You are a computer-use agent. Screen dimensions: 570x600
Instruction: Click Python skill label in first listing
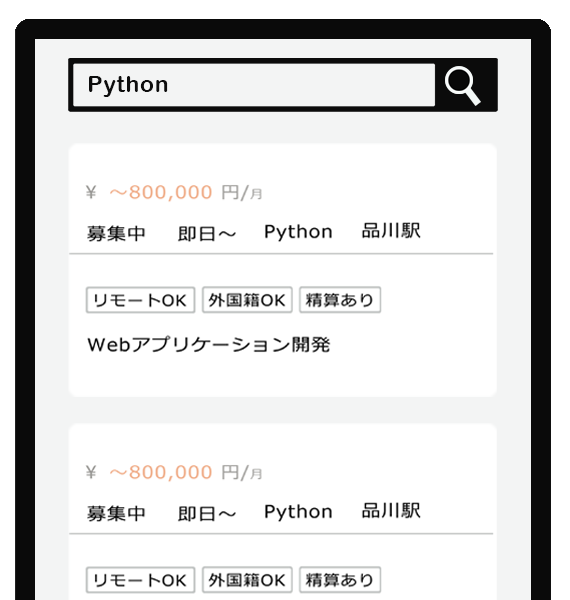coord(298,232)
